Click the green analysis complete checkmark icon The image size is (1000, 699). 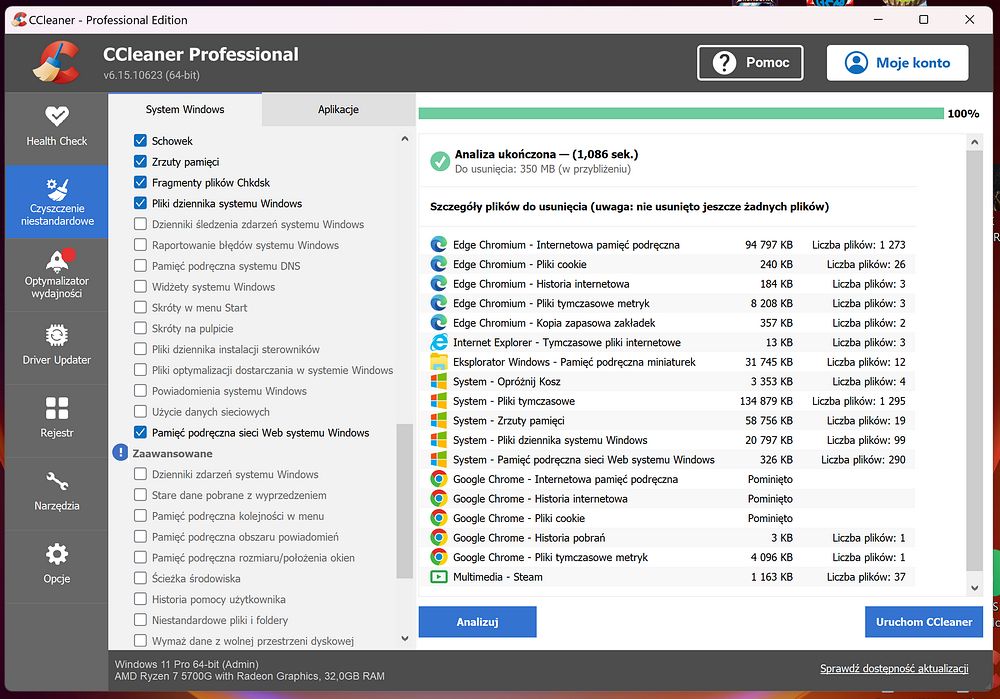(439, 161)
